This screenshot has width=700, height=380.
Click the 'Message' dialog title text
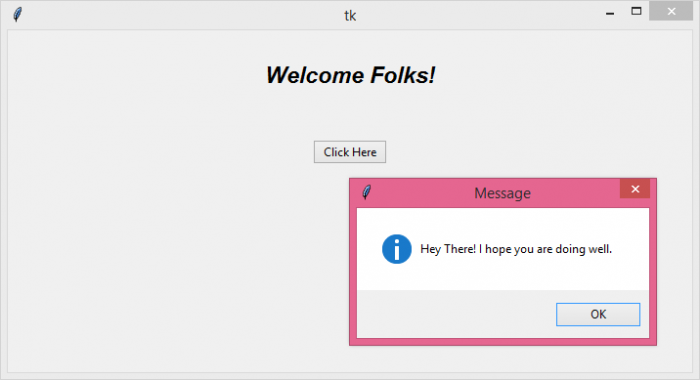coord(502,193)
